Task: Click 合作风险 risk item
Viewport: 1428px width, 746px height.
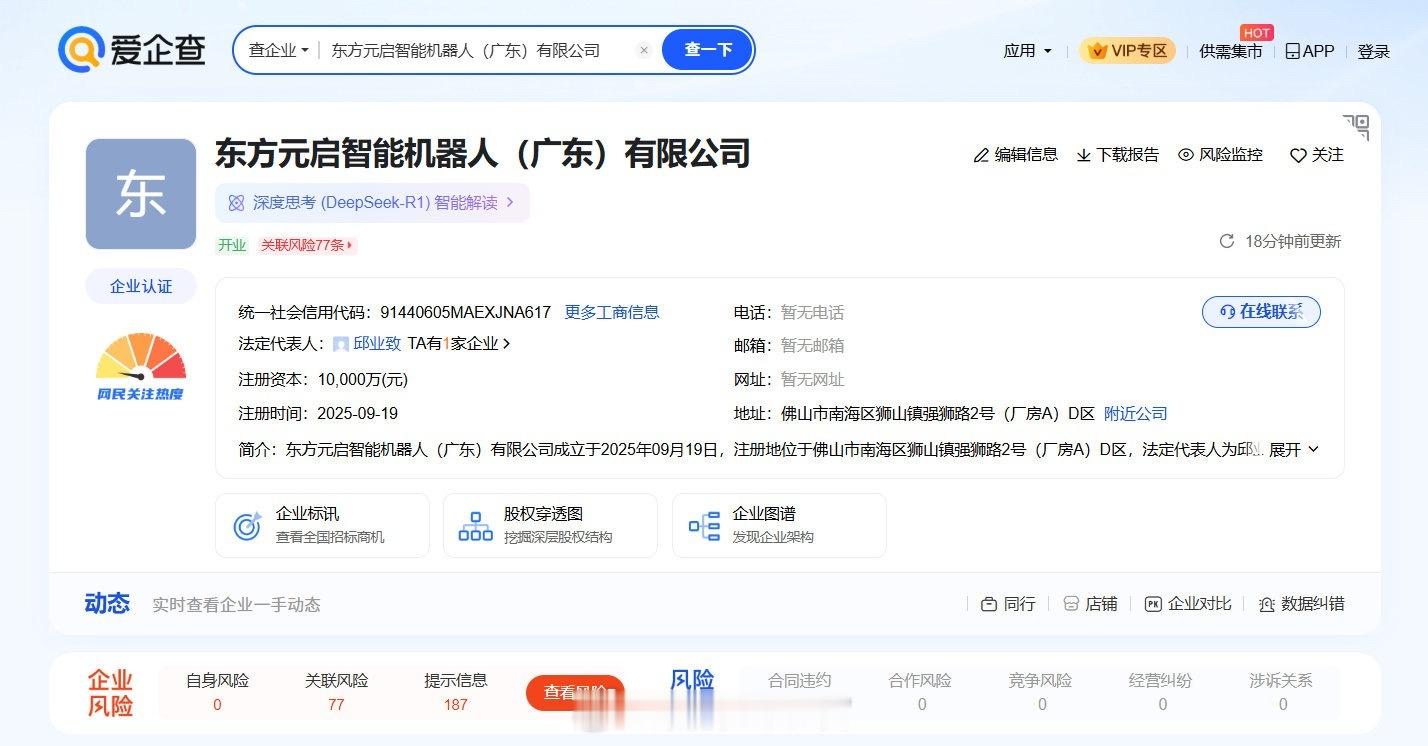Action: pos(921,692)
